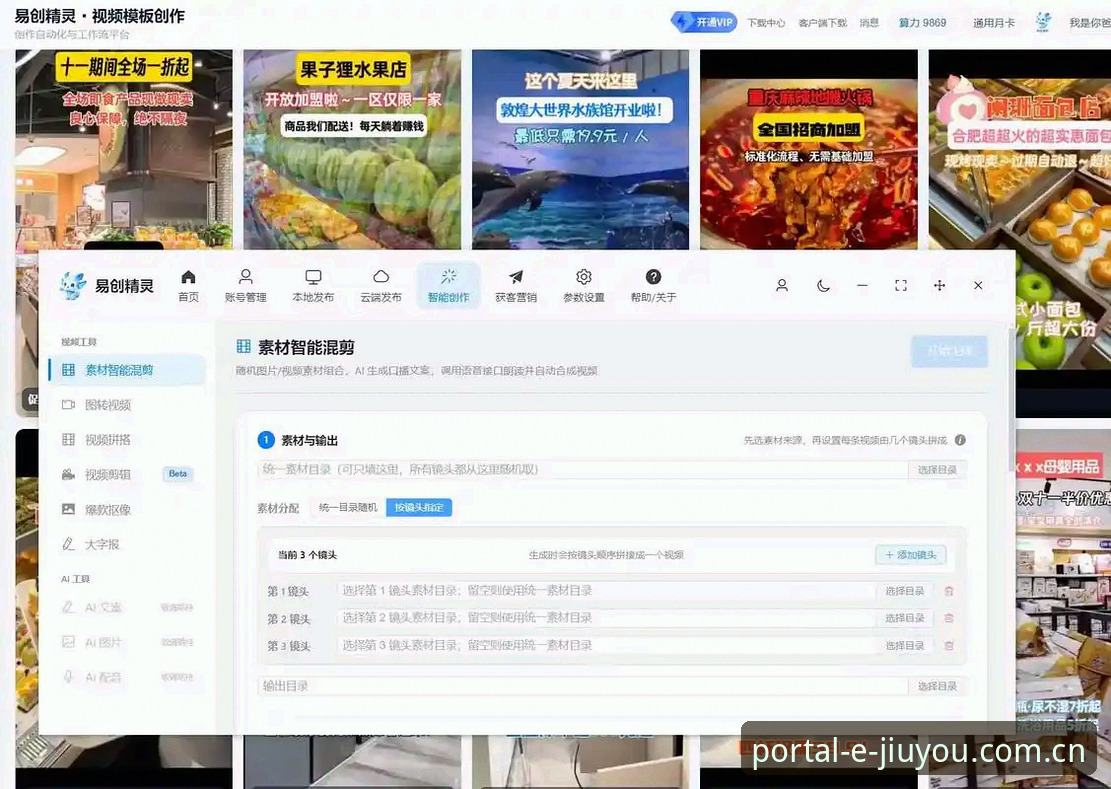1111x789 pixels.
Task: Click the 易创精灵 app logo
Action: tap(106, 285)
